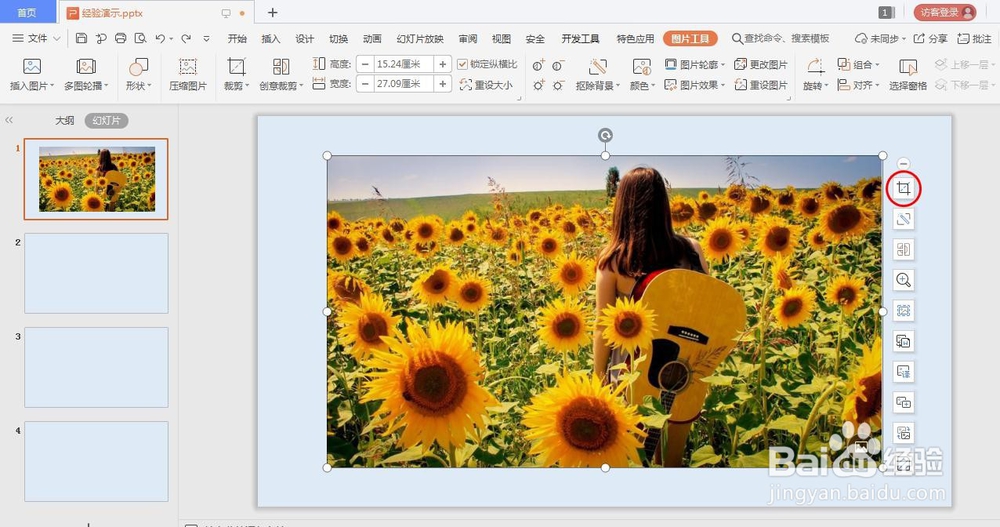The image size is (1000, 527).
Task: Switch to the 插入 insert tab
Action: (271, 38)
